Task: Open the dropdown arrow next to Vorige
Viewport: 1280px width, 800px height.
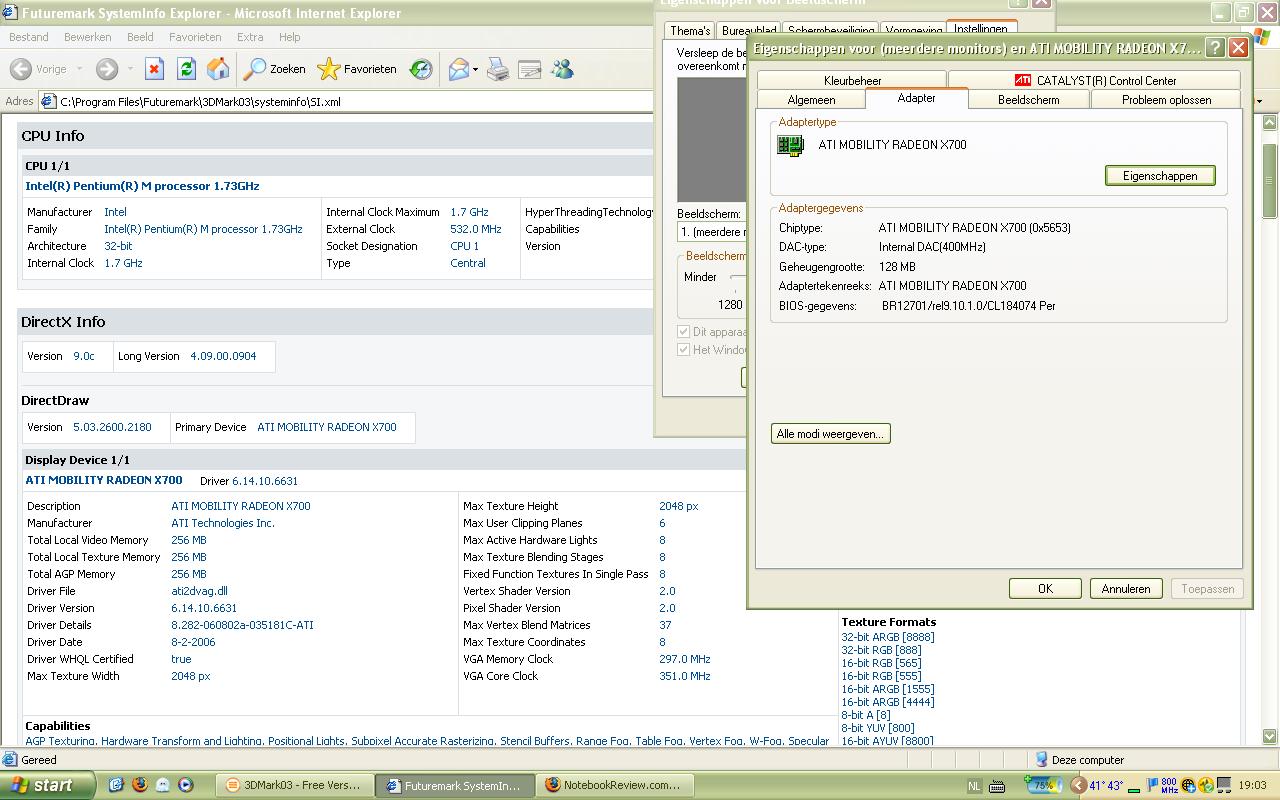Action: coord(79,69)
